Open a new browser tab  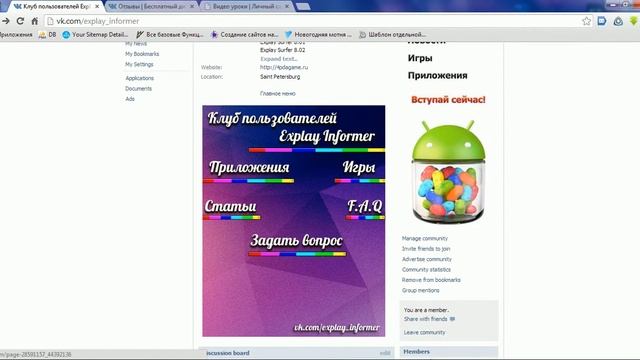(x=303, y=7)
